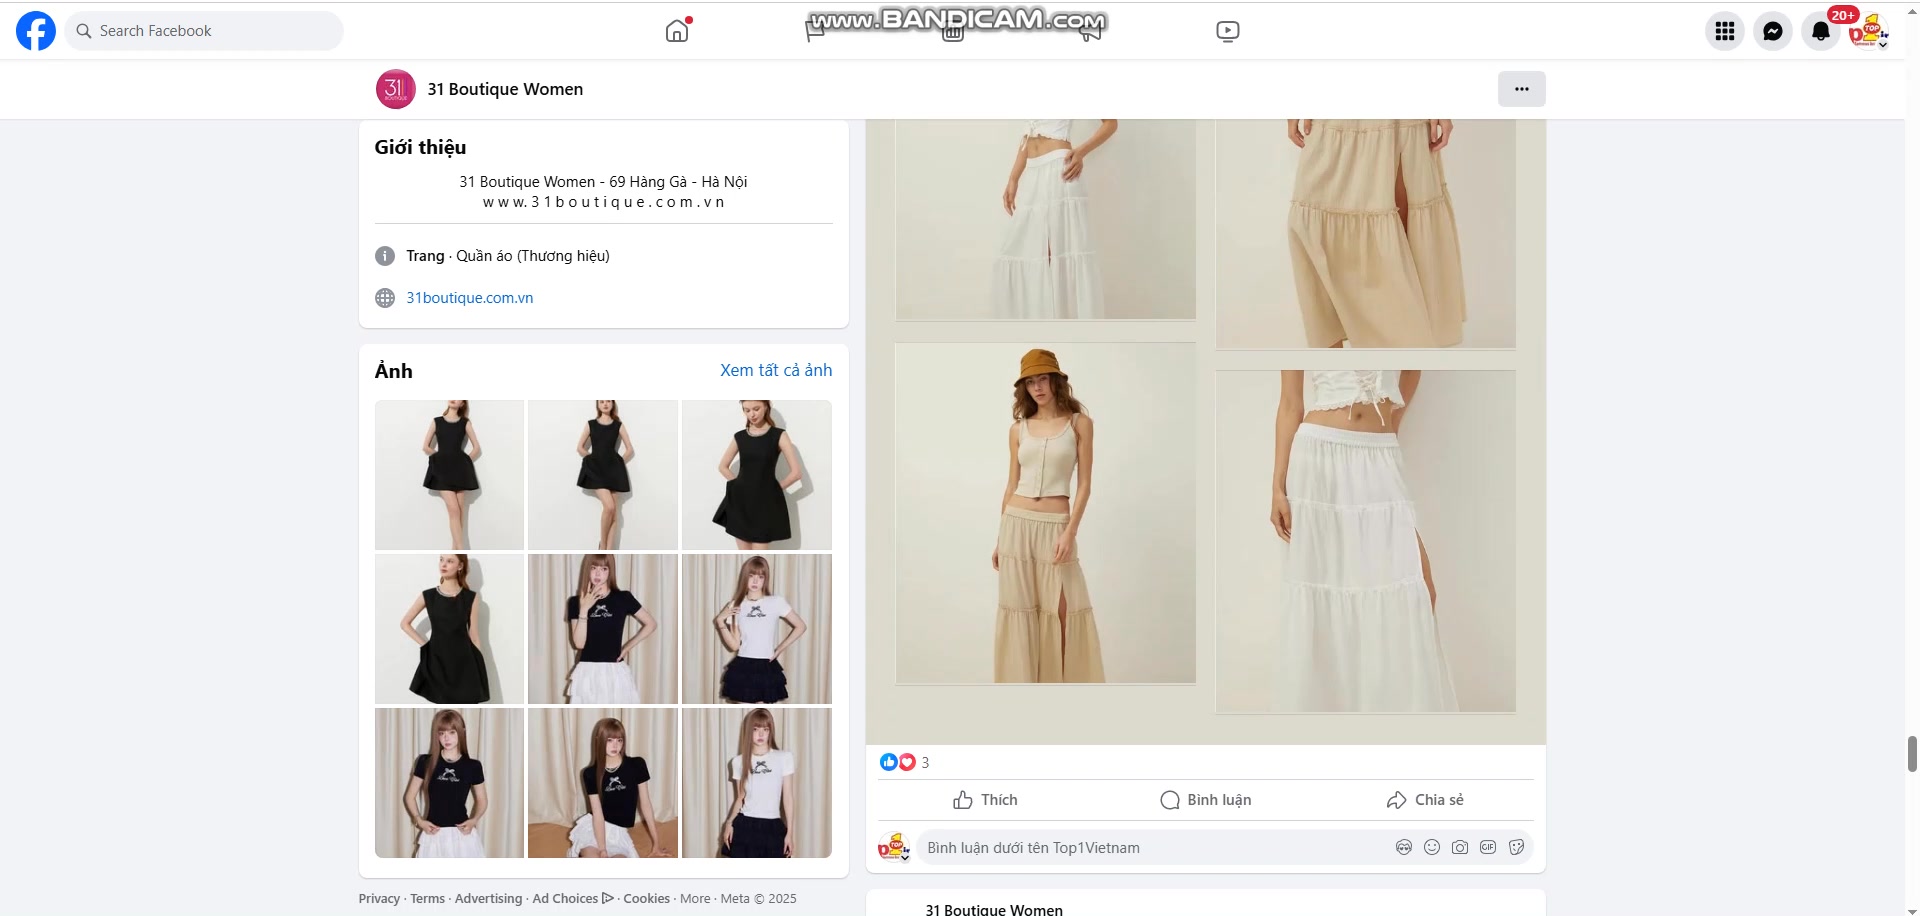Viewport: 1920px width, 916px height.
Task: Open the Watch video icon in top bar
Action: click(1227, 31)
